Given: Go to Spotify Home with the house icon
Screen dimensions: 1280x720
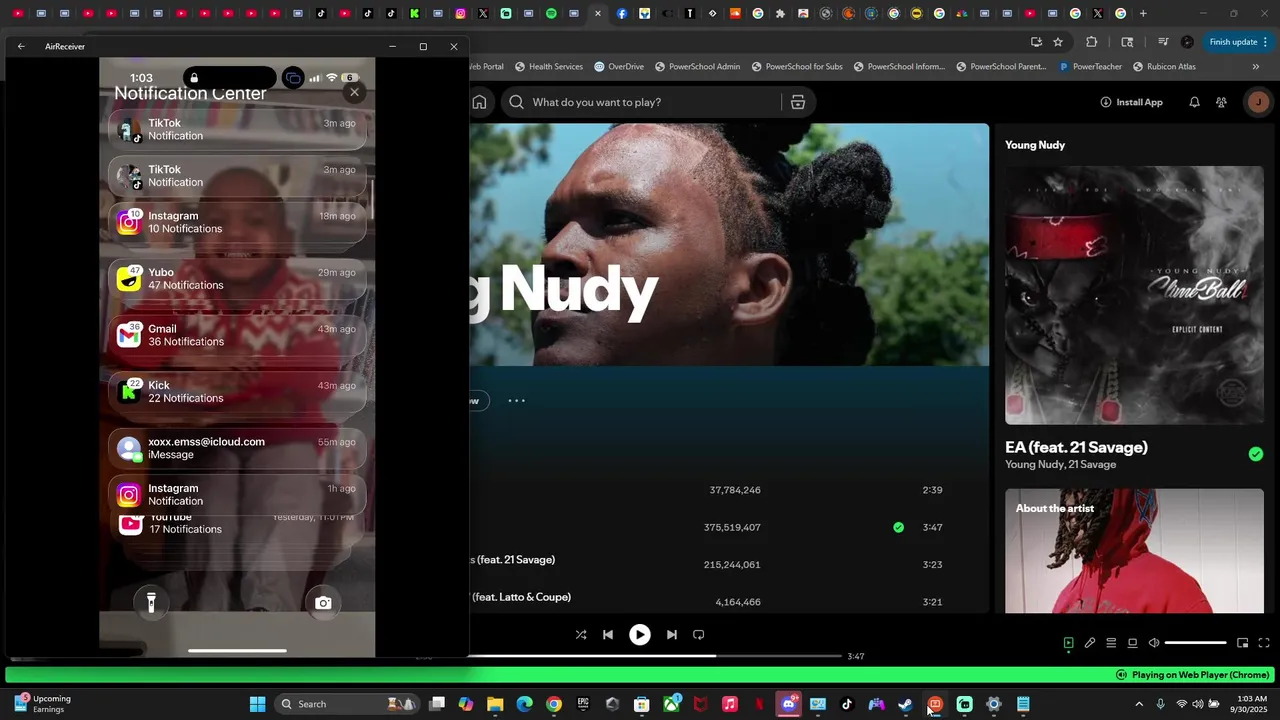Looking at the screenshot, I should (480, 102).
